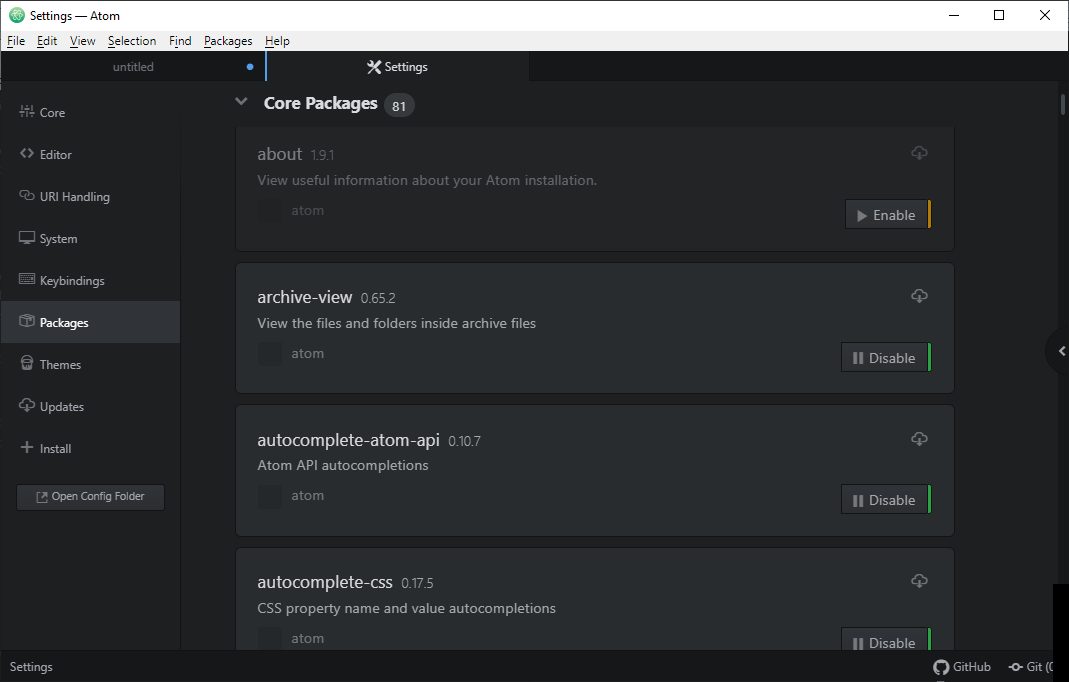Disable the autocomplete-atom-api package
Screen dimensions: 1069x682
coord(886,500)
